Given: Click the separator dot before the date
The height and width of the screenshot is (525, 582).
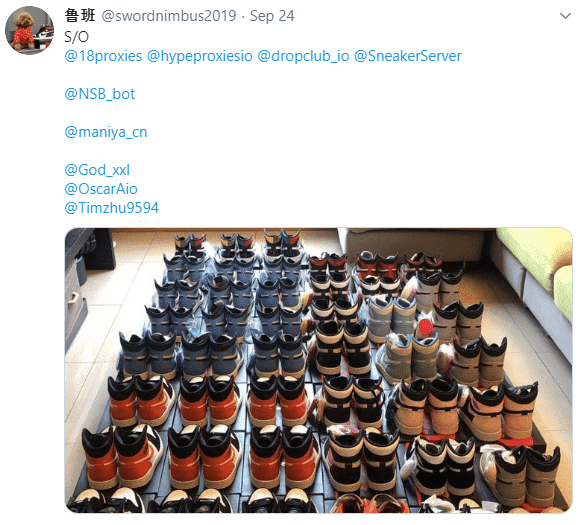Looking at the screenshot, I should (243, 16).
